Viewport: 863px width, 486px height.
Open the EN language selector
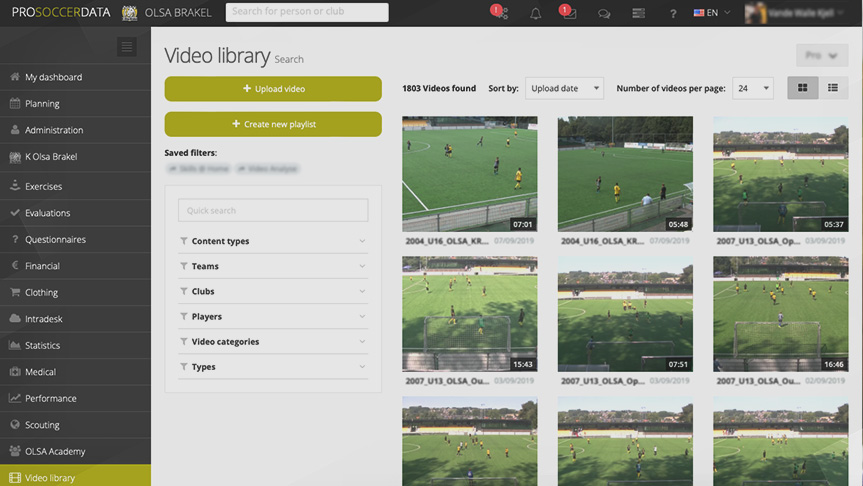(x=712, y=13)
